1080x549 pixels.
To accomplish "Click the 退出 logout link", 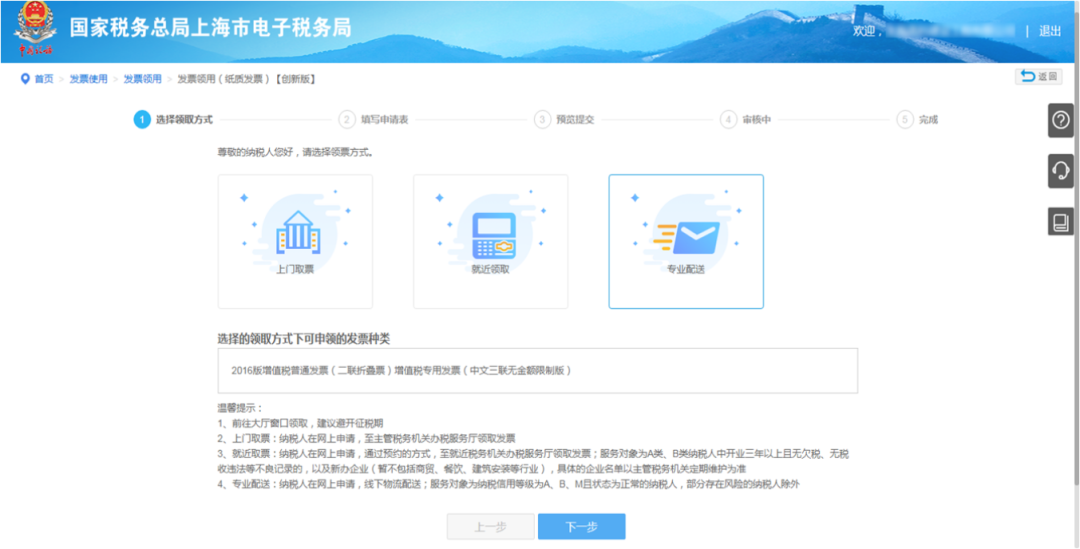I will 1050,31.
